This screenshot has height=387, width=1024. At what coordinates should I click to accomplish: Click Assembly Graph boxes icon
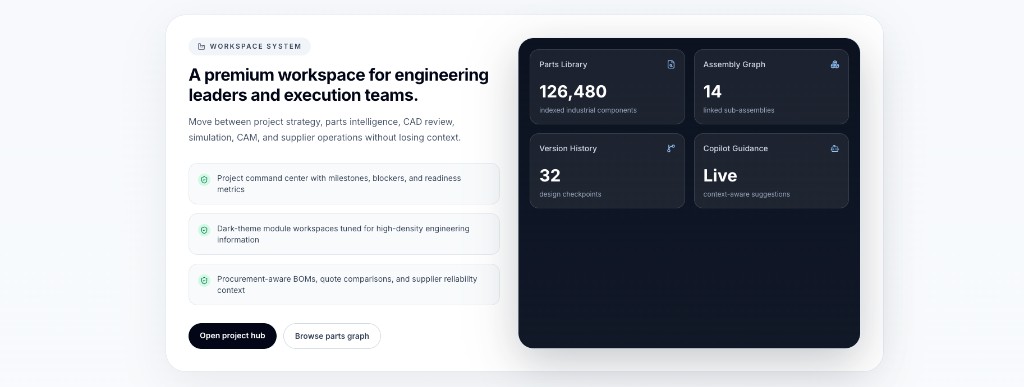pyautogui.click(x=835, y=65)
